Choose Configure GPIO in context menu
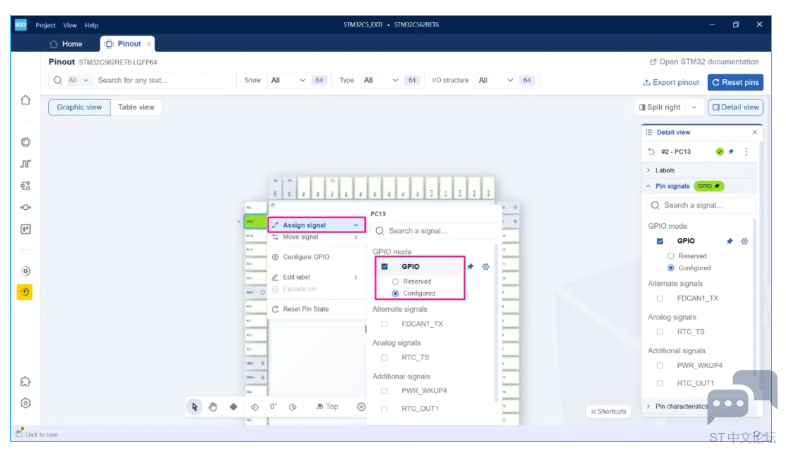The height and width of the screenshot is (453, 786). [315, 257]
